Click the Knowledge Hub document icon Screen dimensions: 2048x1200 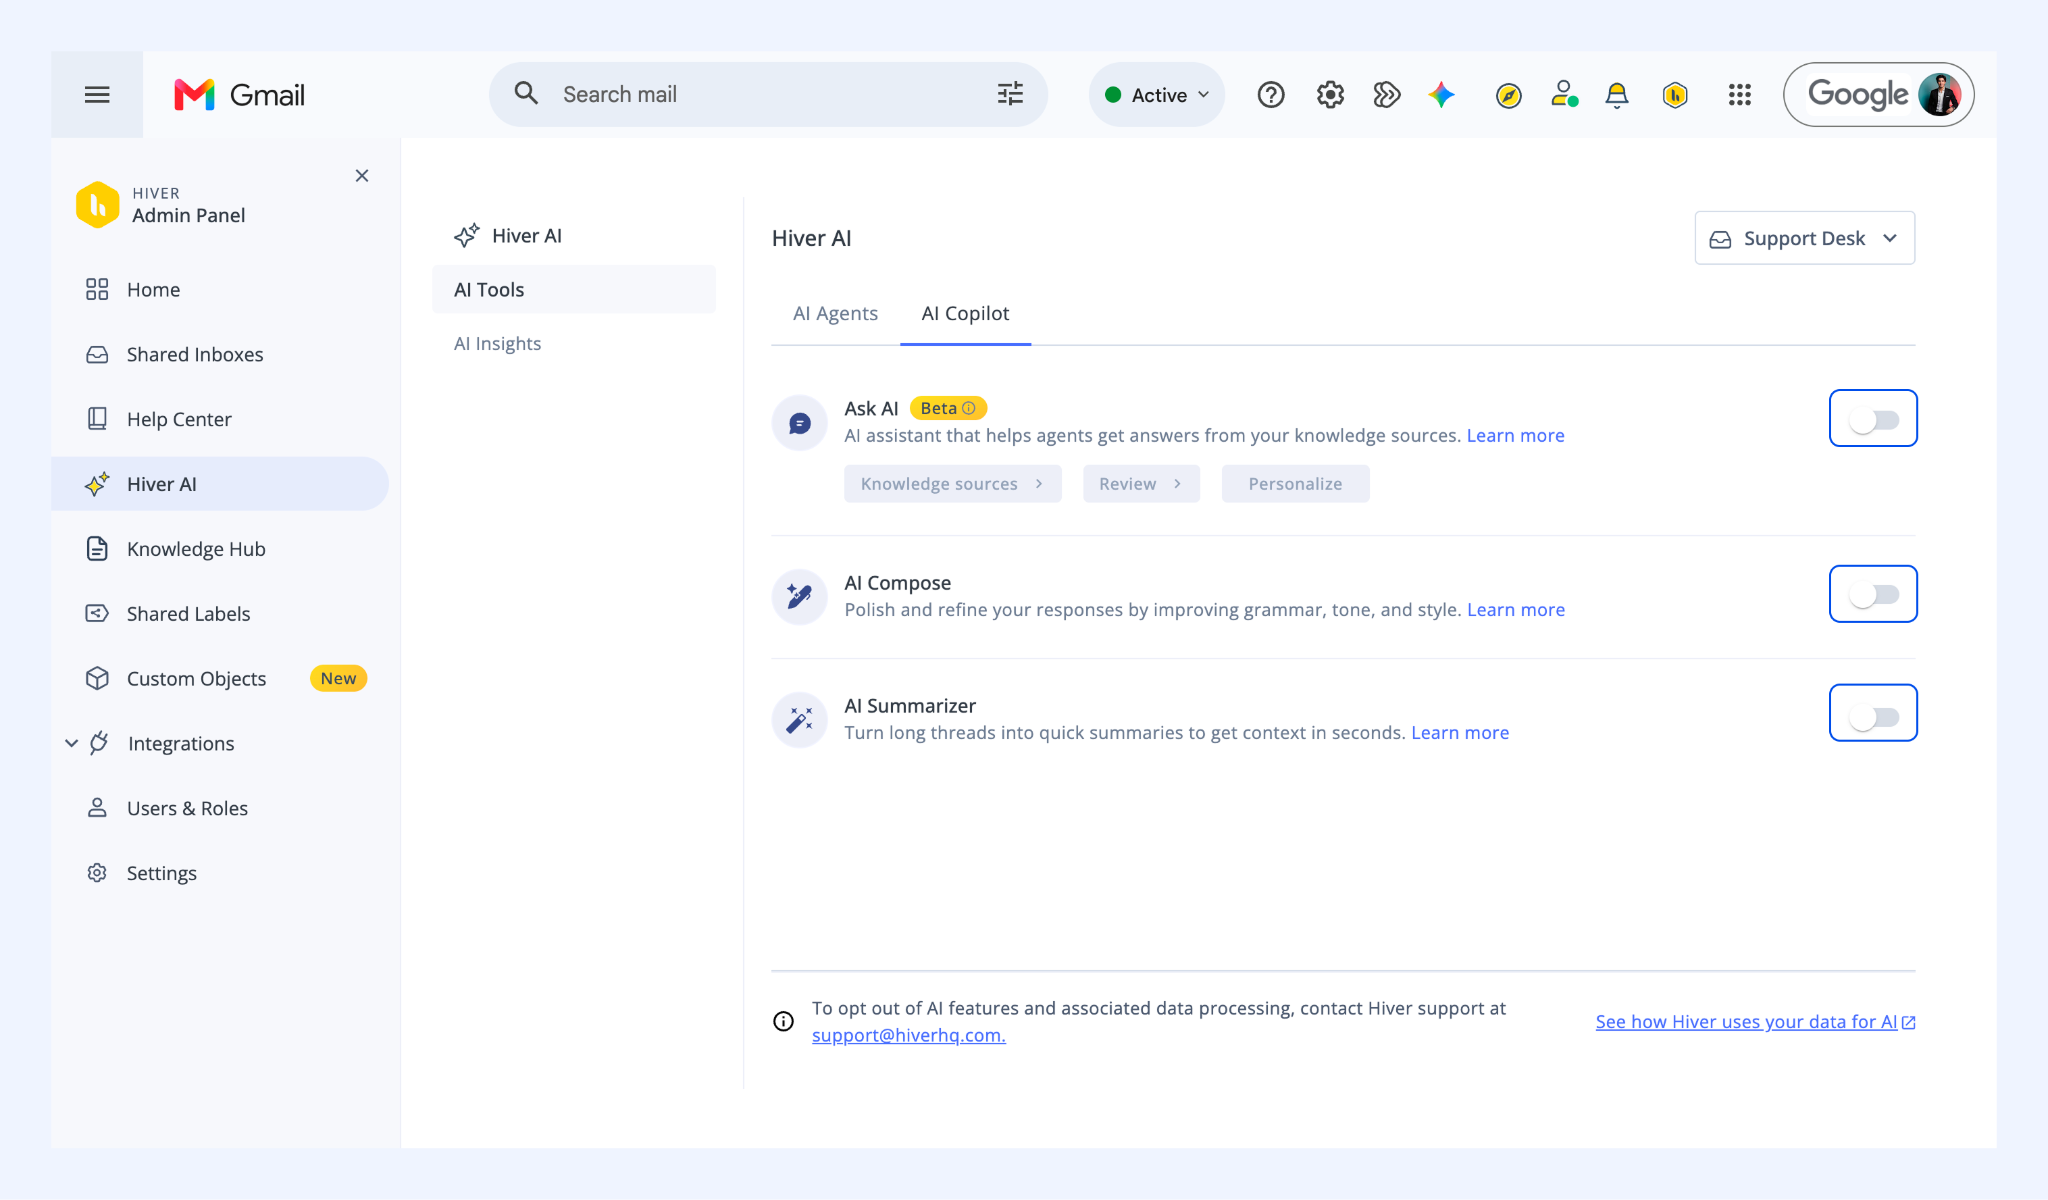97,549
